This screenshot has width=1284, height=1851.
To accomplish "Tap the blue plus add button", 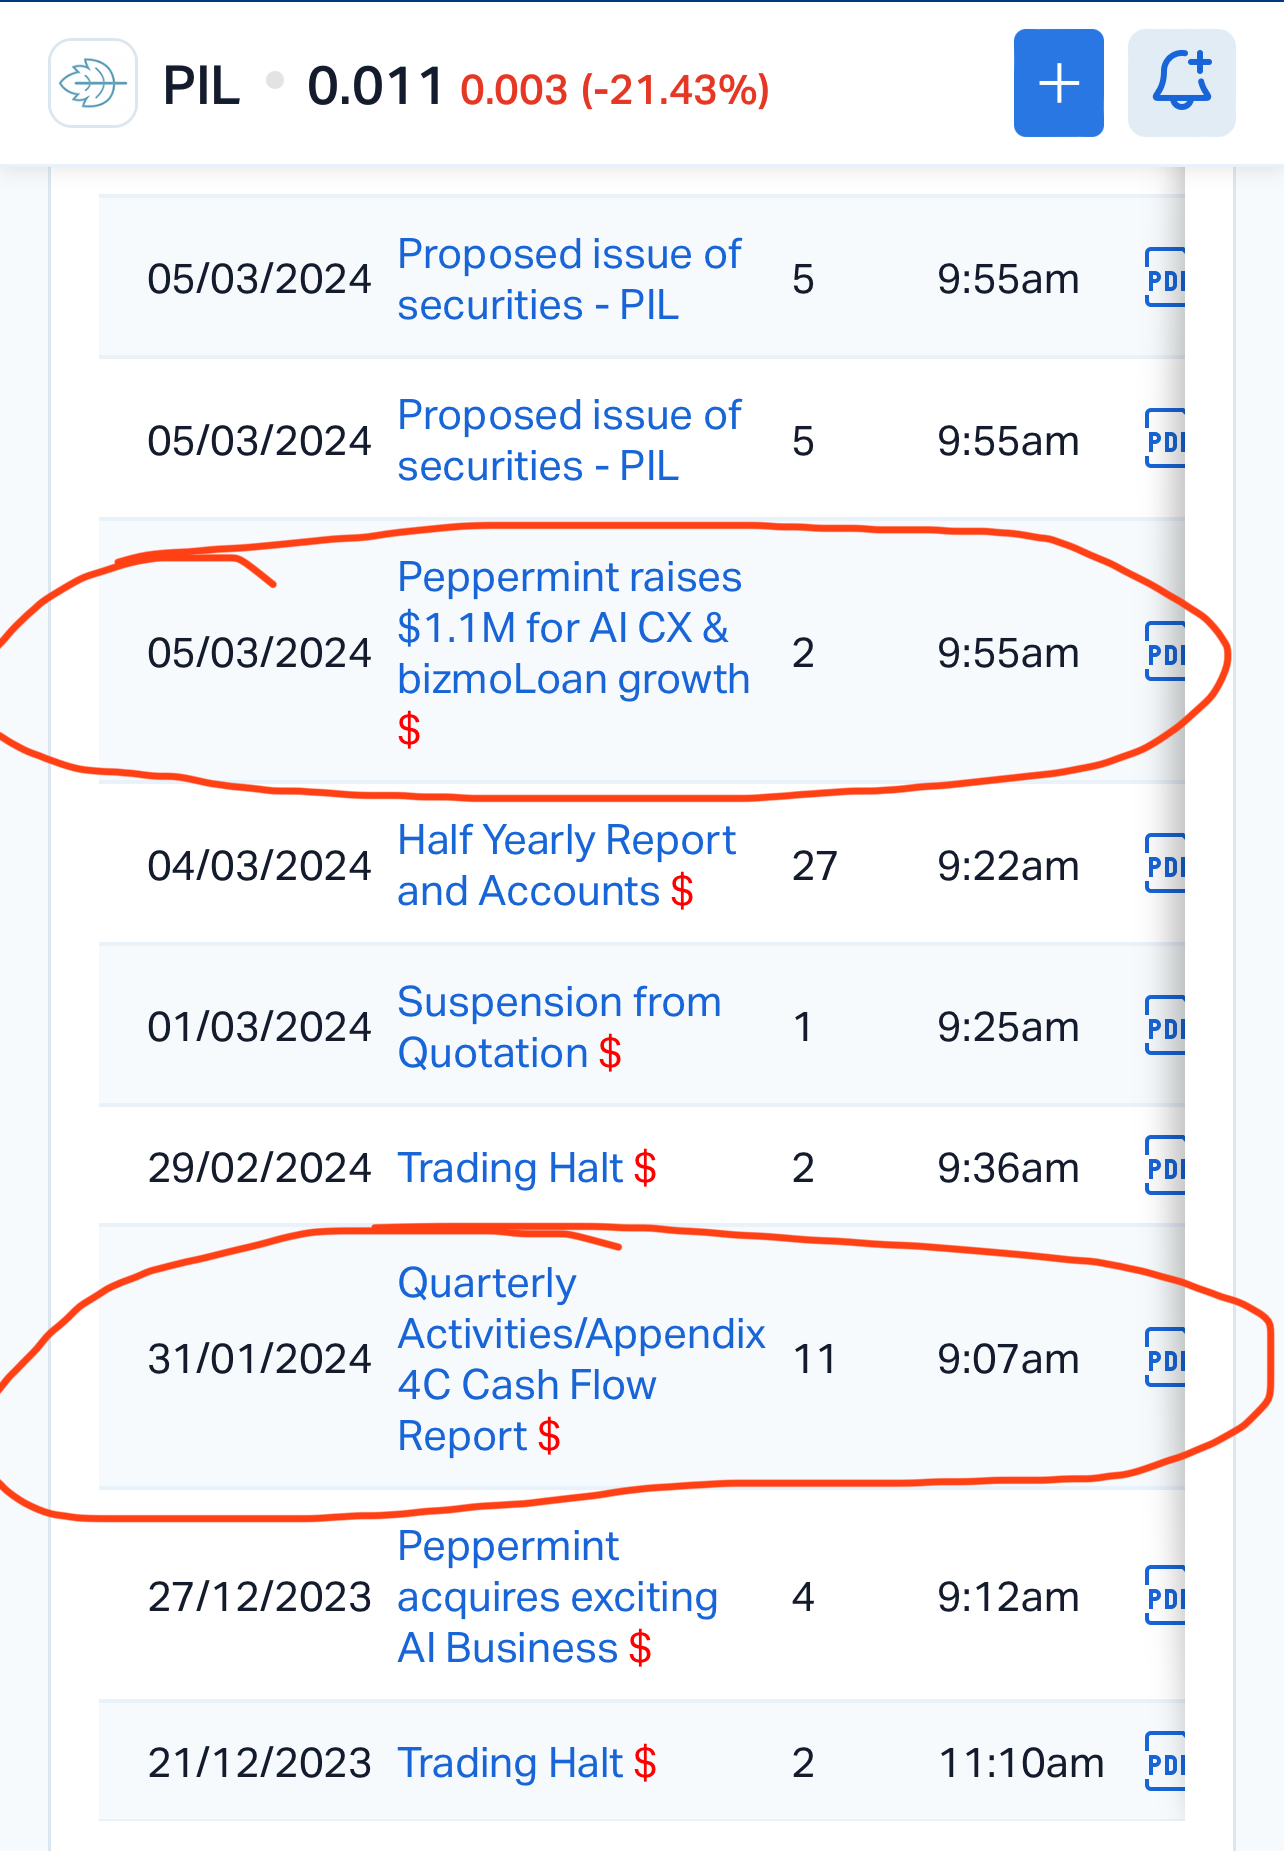I will (x=1058, y=83).
